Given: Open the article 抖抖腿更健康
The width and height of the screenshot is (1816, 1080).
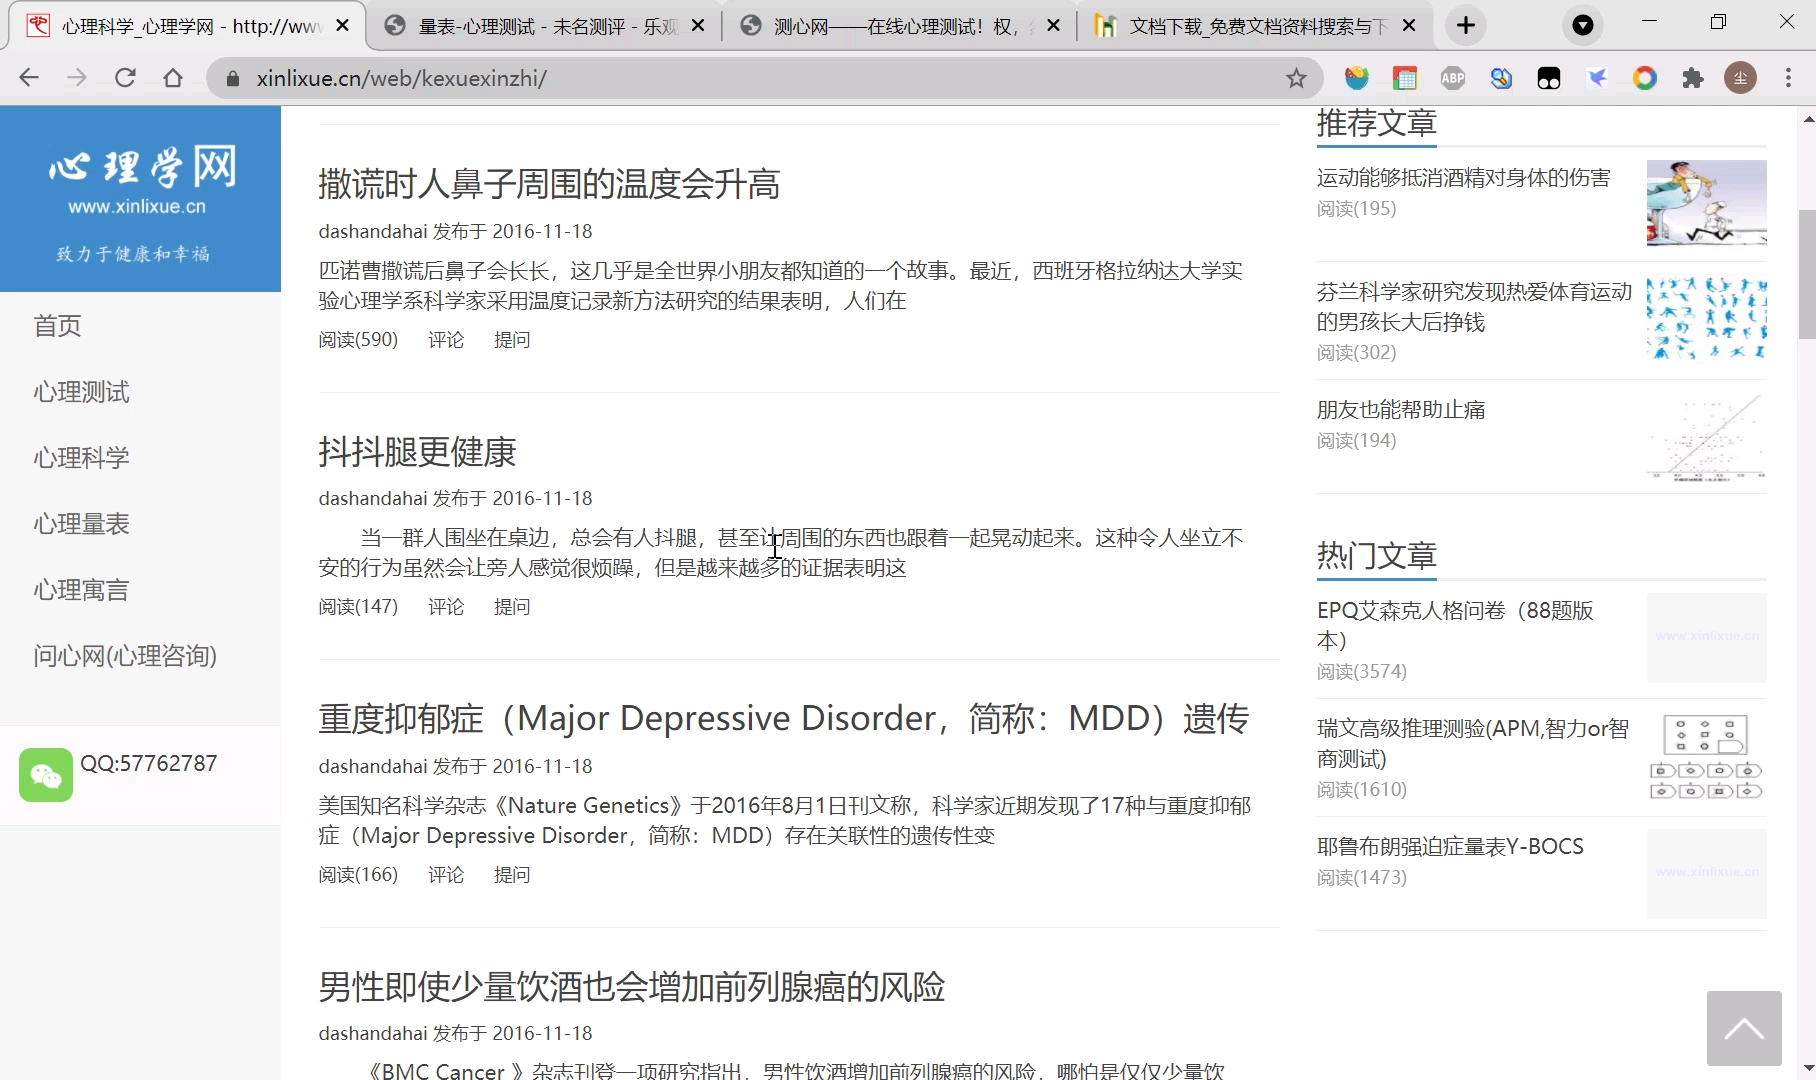Looking at the screenshot, I should pyautogui.click(x=417, y=452).
